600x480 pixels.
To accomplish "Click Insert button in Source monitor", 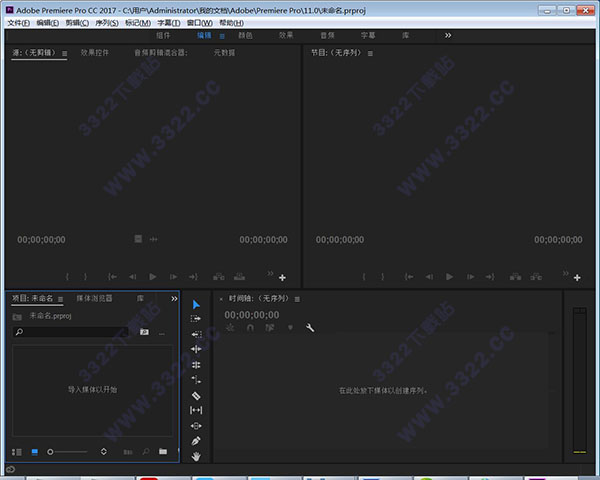I will point(219,276).
